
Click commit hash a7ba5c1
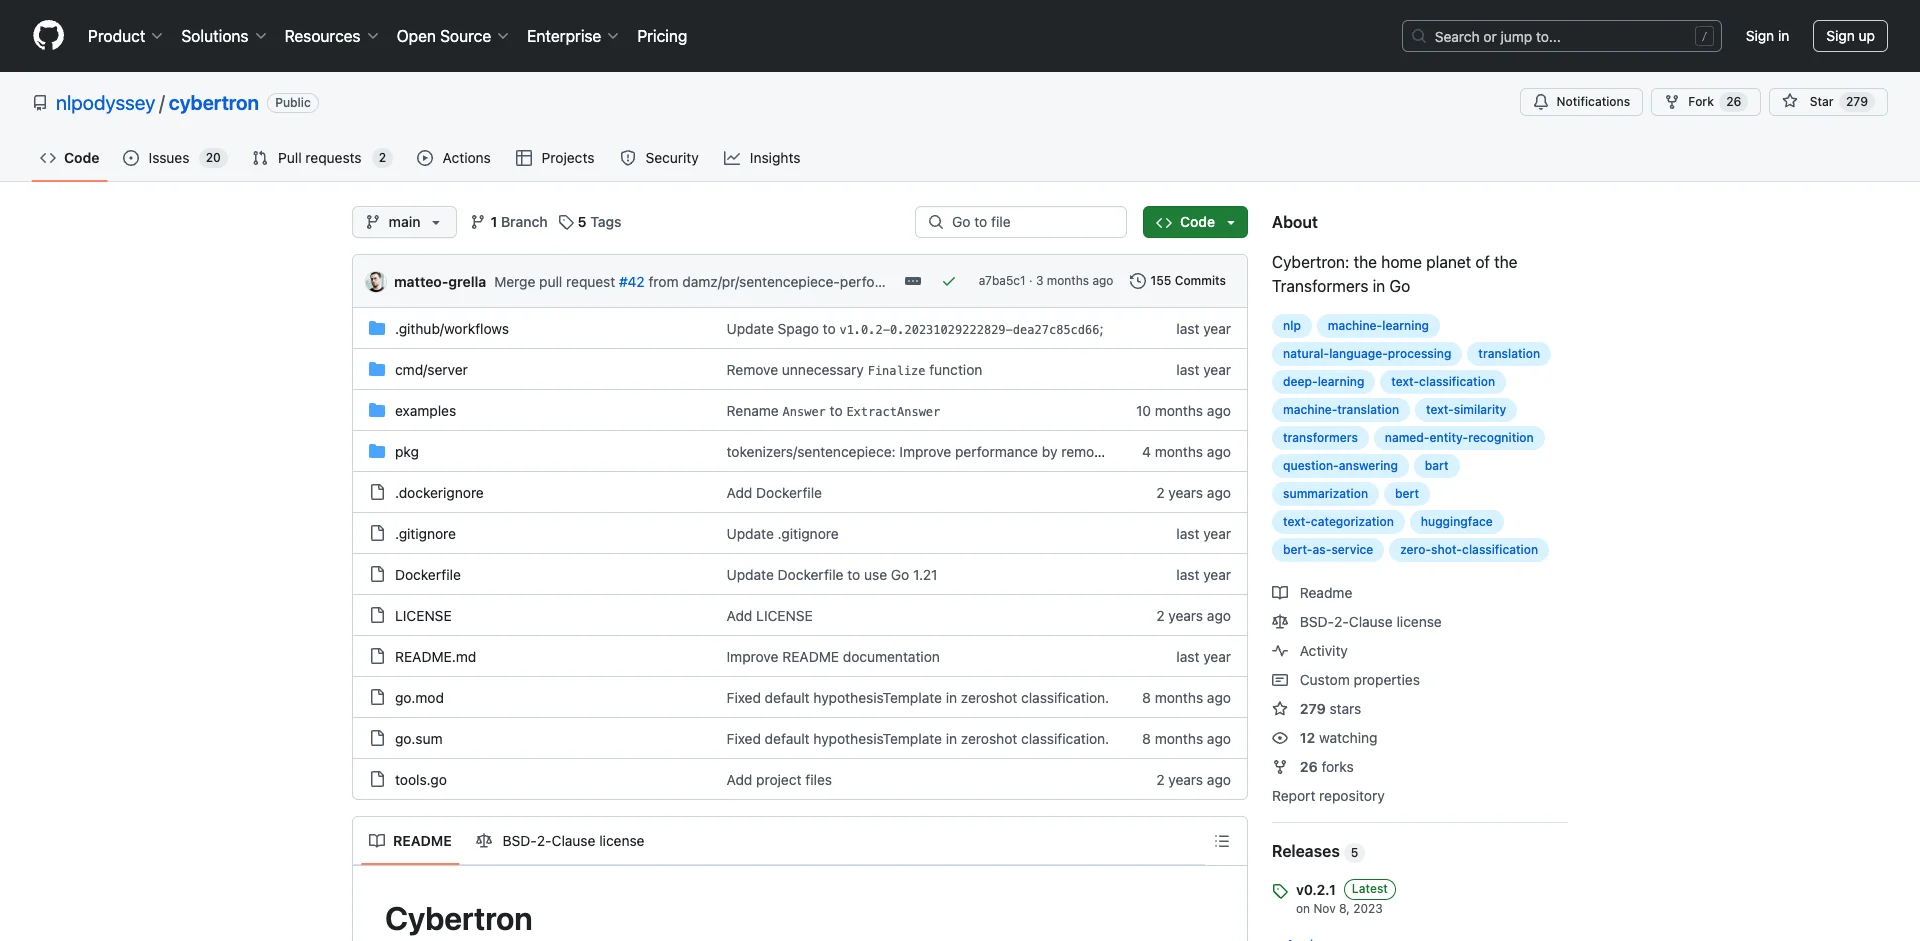click(1002, 281)
